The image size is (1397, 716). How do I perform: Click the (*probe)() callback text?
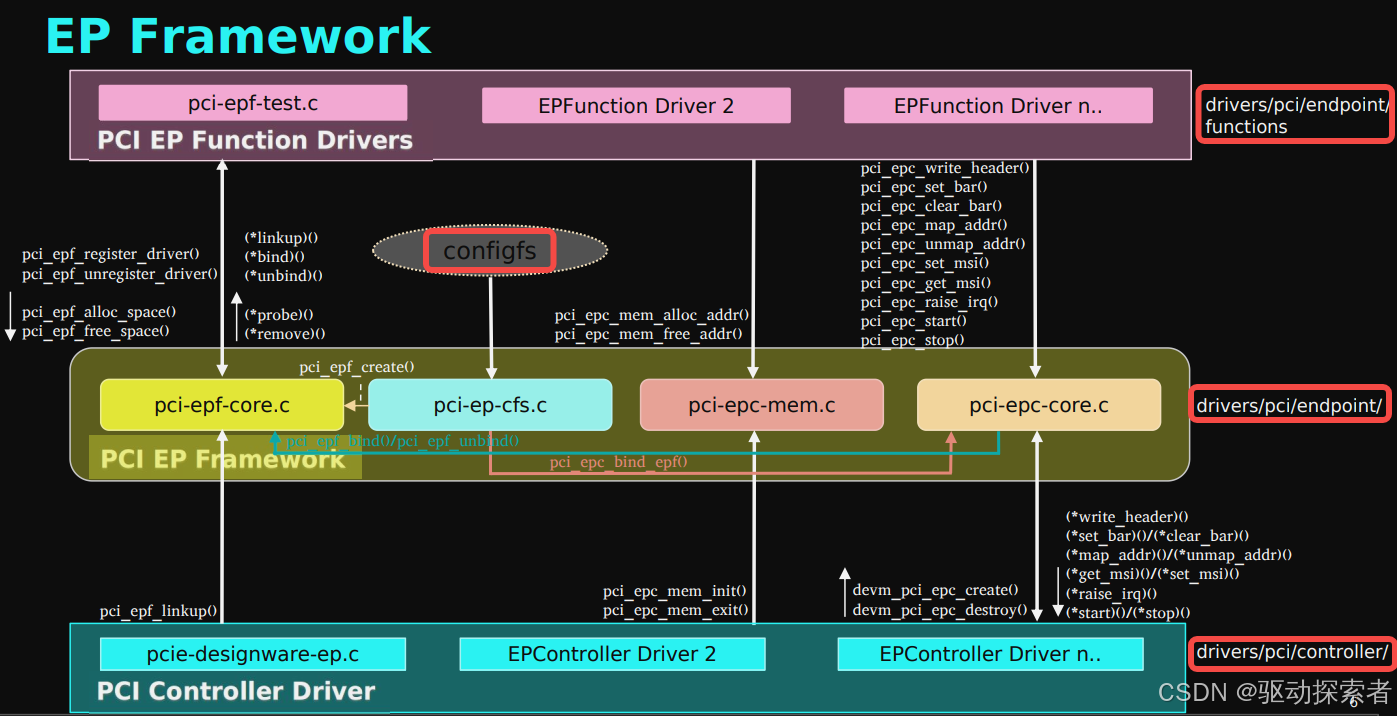pyautogui.click(x=280, y=314)
